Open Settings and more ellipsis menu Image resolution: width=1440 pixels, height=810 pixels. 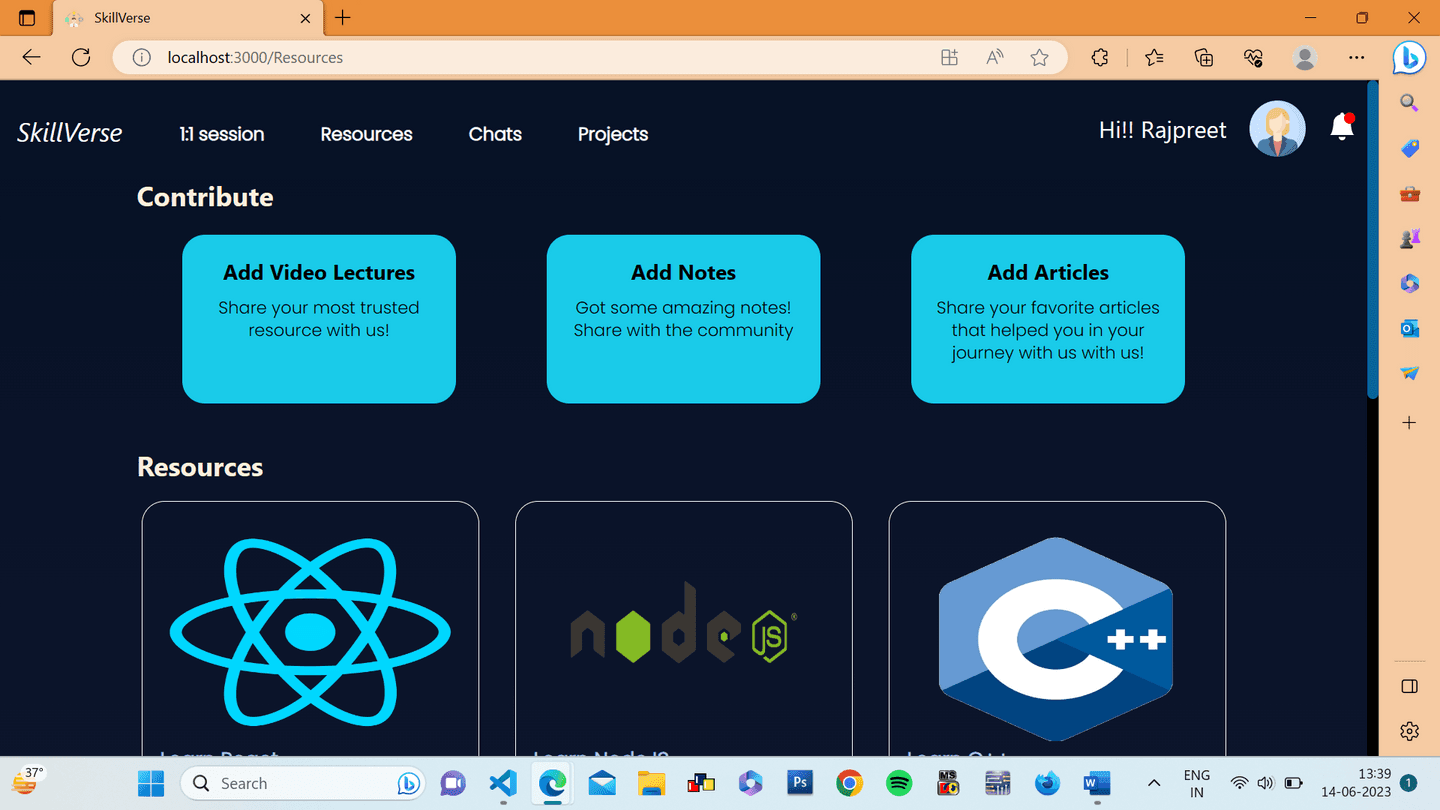tap(1356, 57)
